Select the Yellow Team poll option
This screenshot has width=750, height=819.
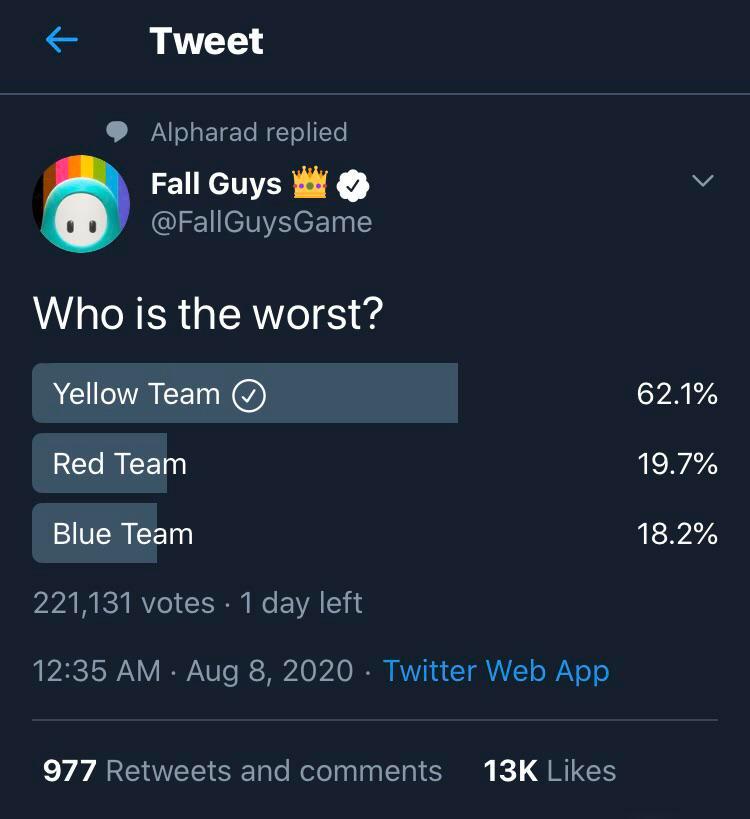pos(135,394)
